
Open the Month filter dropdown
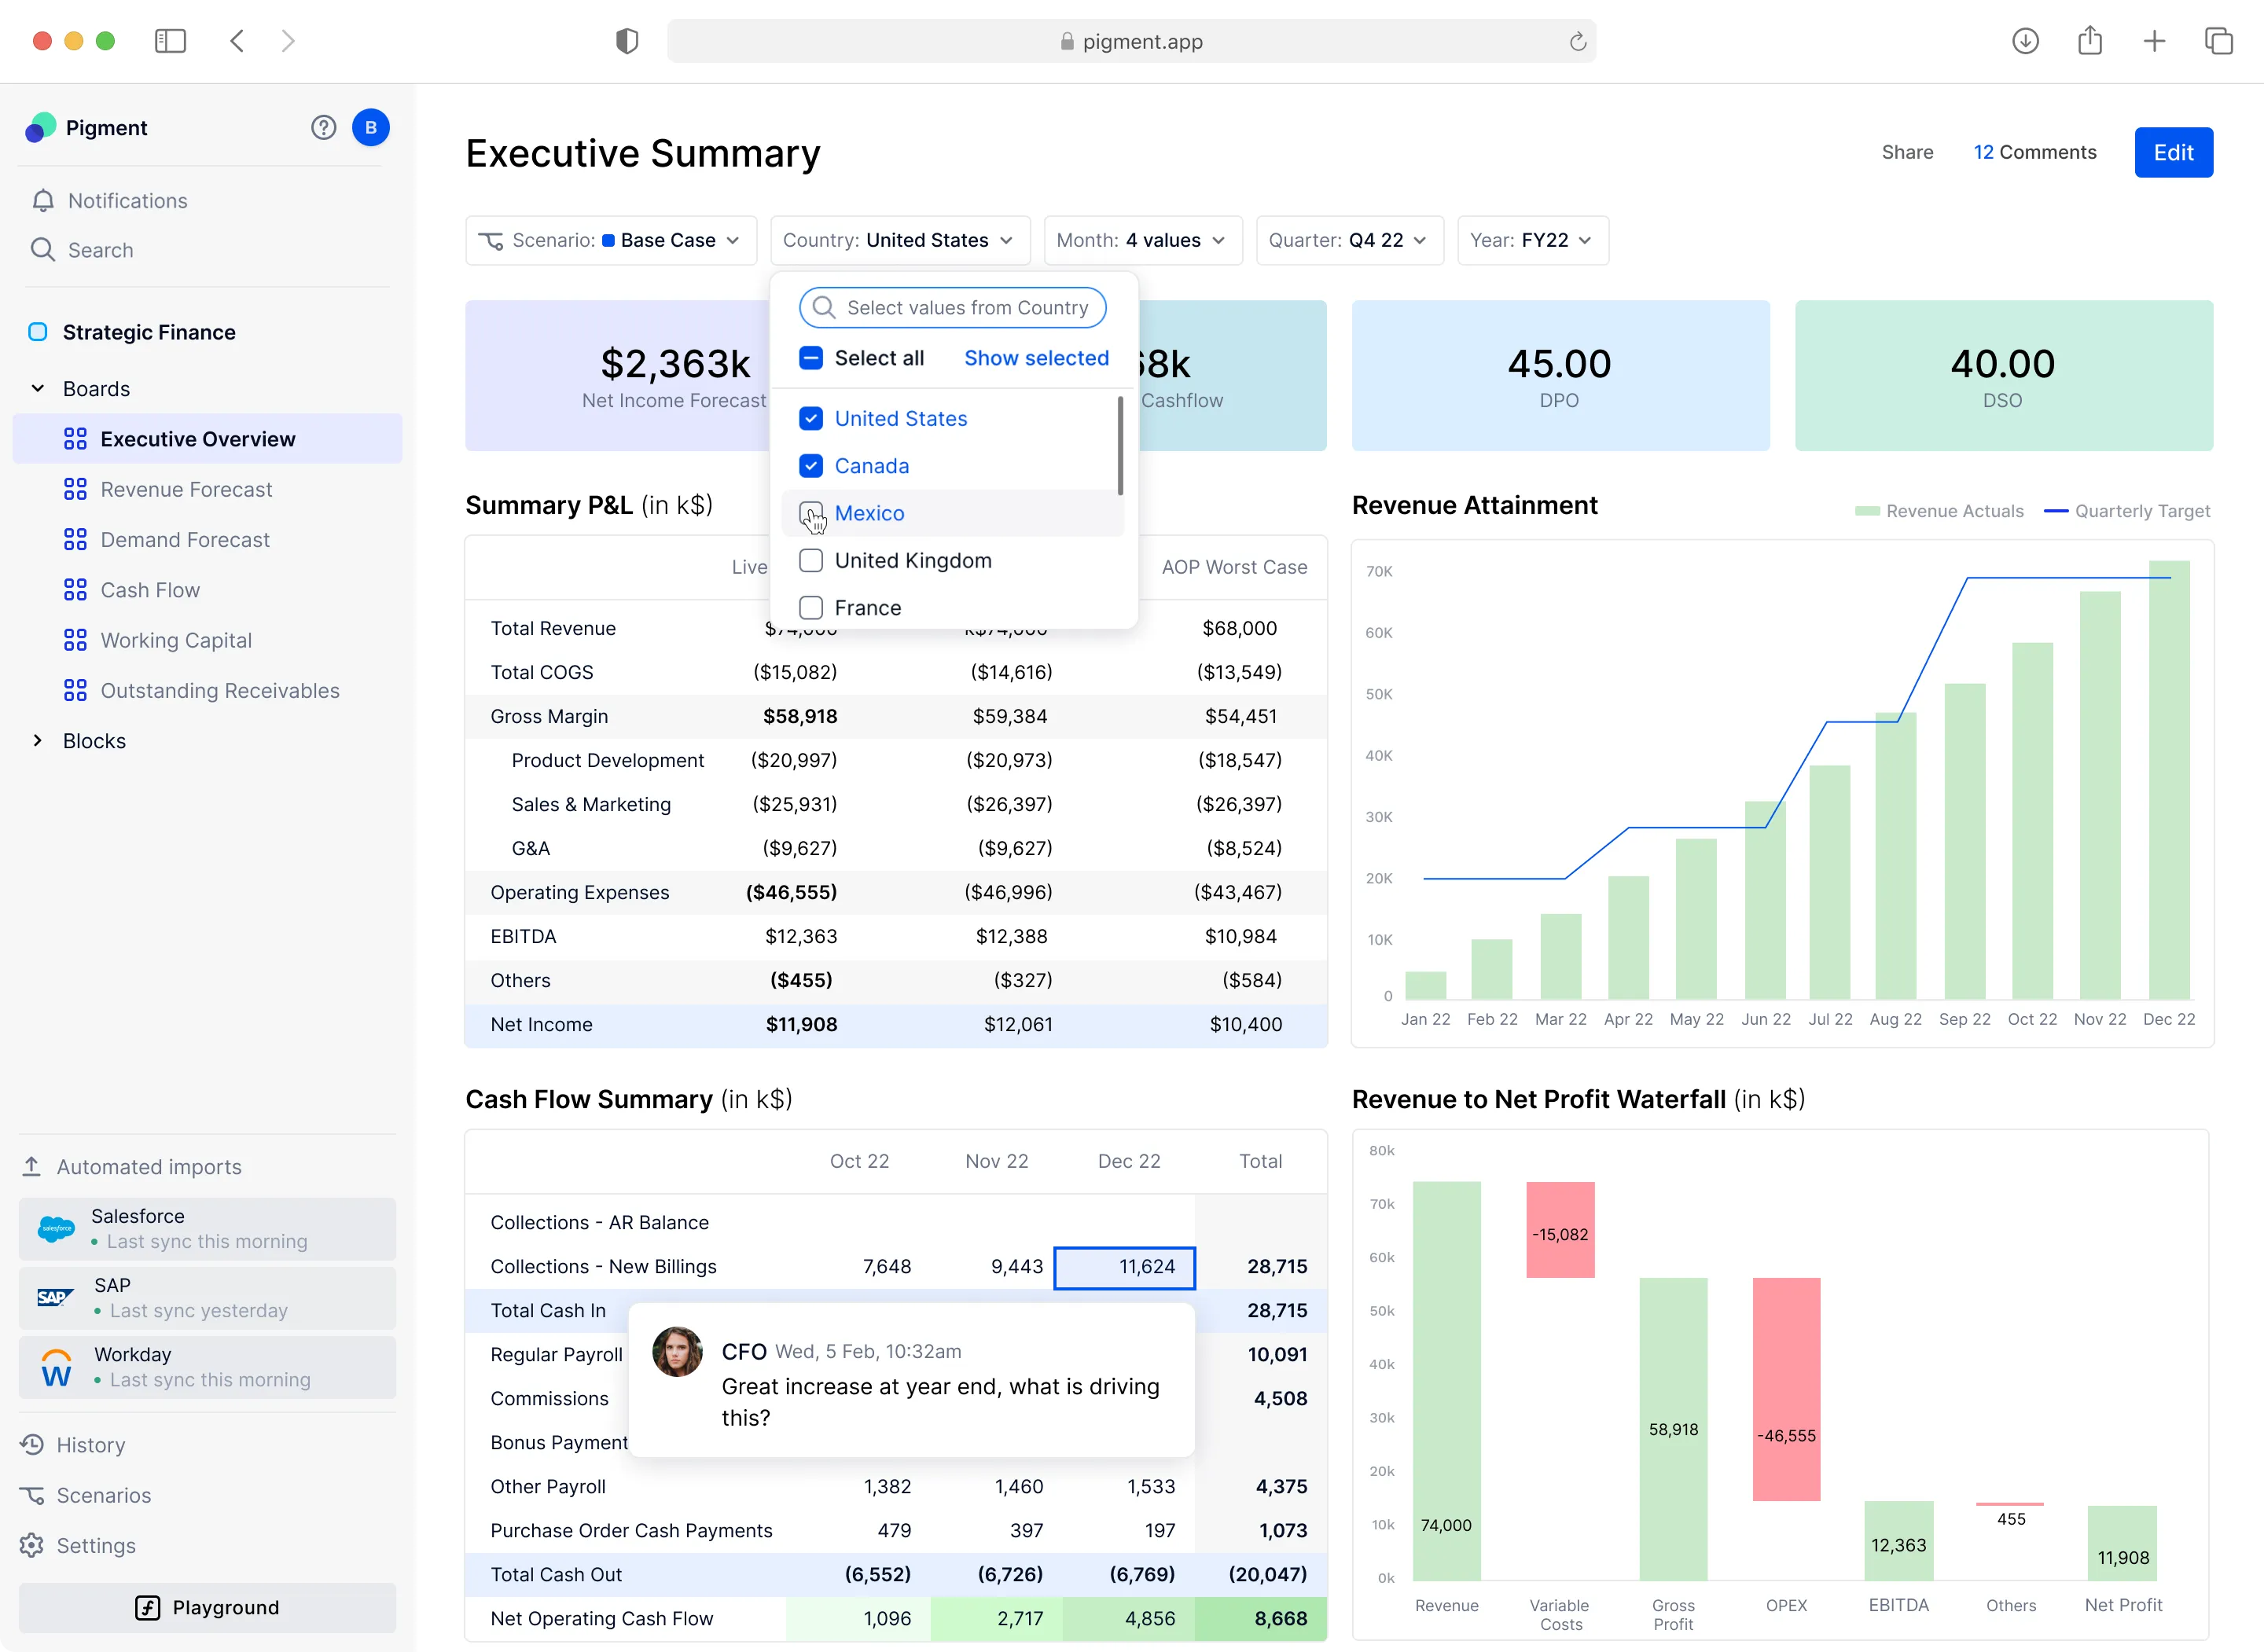pos(1141,240)
